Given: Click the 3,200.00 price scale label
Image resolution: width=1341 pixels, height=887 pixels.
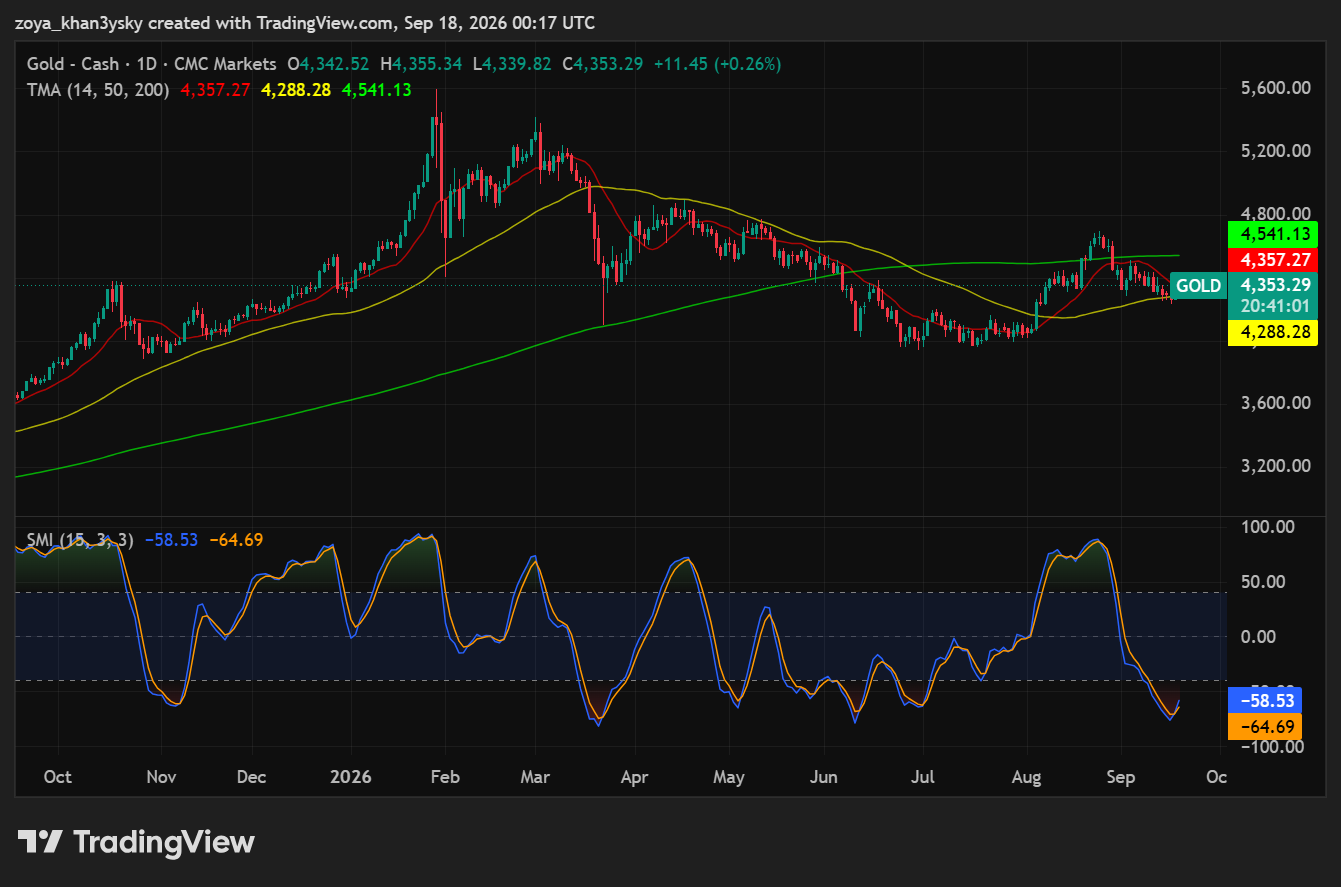Looking at the screenshot, I should (1275, 466).
